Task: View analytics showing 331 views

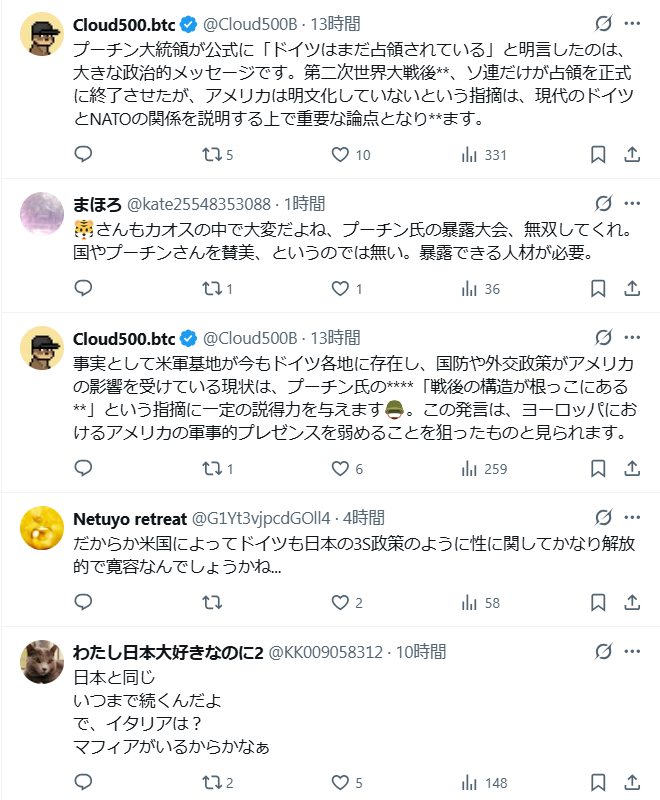Action: 468,154
